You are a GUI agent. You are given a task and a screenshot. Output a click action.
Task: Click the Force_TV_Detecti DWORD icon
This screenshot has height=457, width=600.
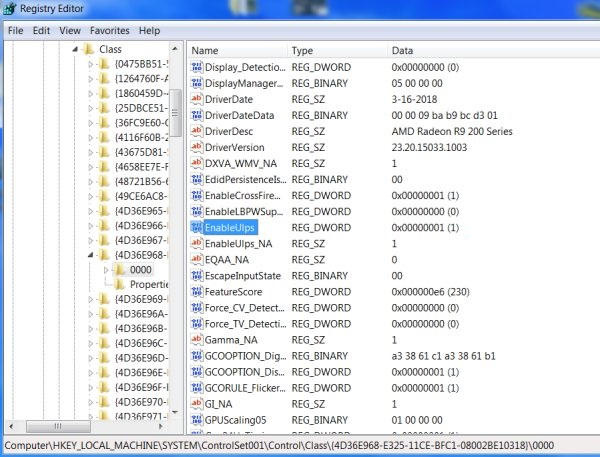point(196,324)
